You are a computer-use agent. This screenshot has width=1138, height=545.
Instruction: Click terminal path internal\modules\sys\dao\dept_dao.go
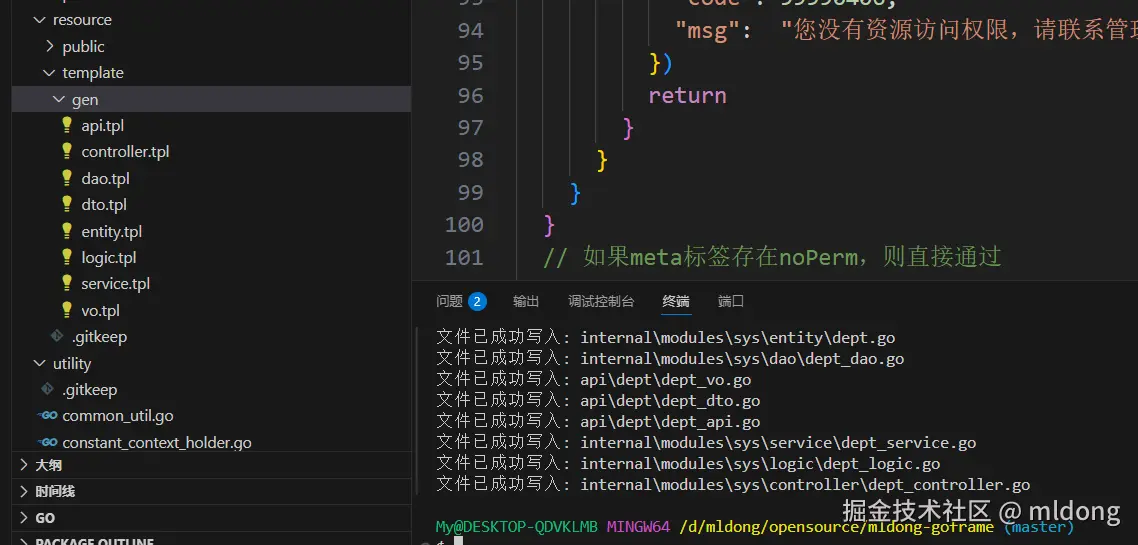point(742,358)
